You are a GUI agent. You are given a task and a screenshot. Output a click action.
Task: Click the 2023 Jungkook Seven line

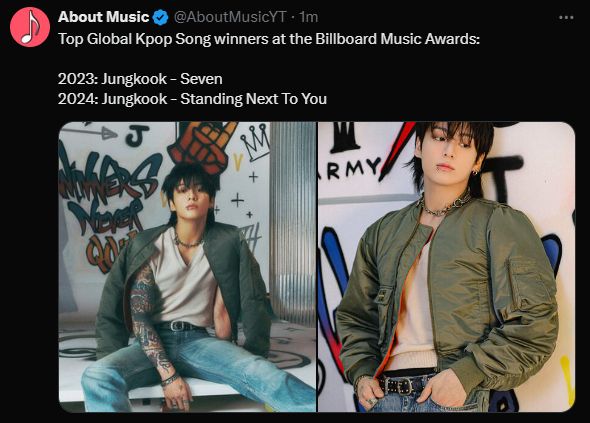click(140, 79)
